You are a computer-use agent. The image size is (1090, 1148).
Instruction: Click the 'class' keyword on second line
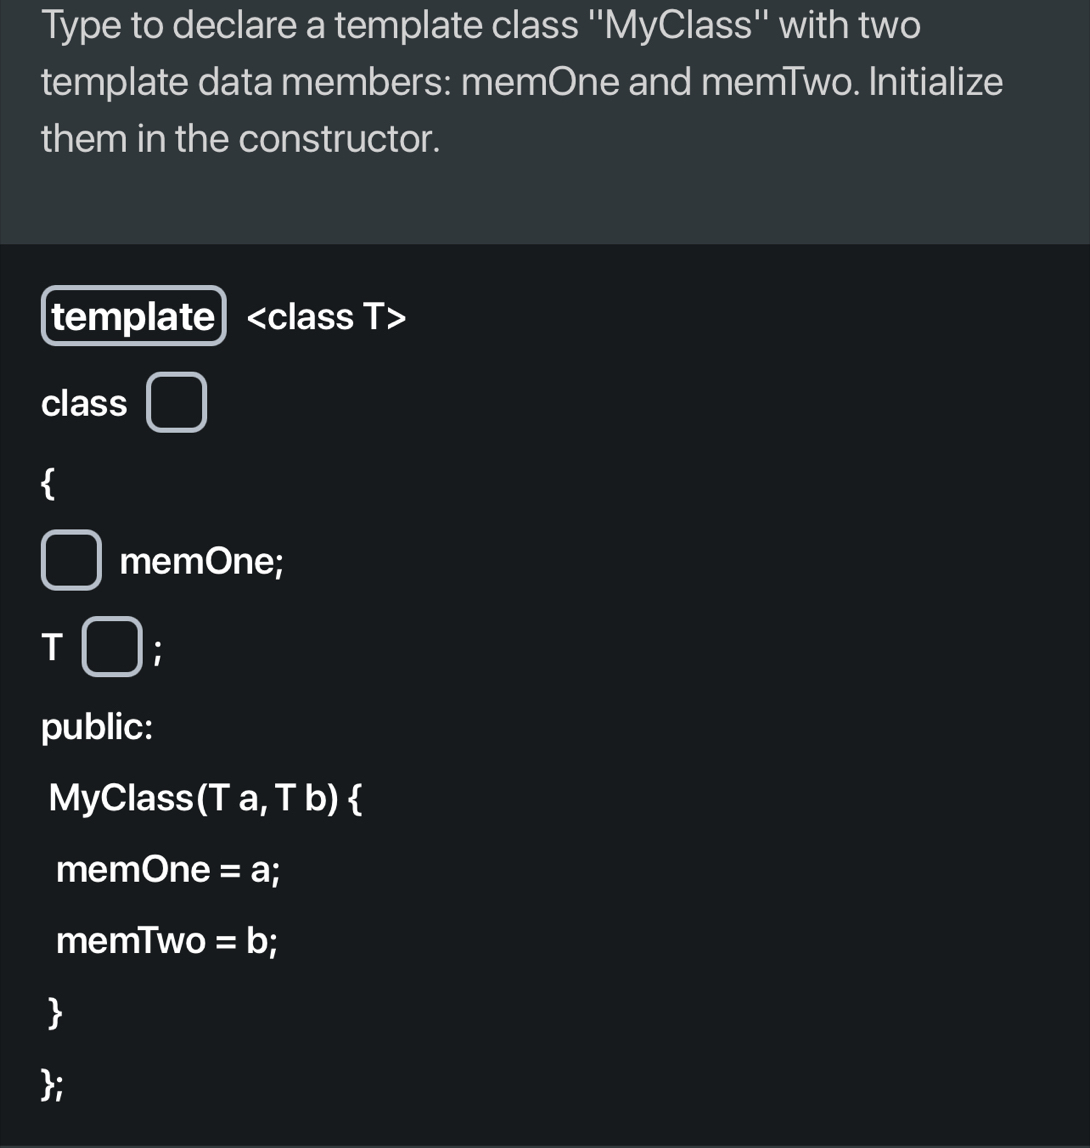[84, 404]
